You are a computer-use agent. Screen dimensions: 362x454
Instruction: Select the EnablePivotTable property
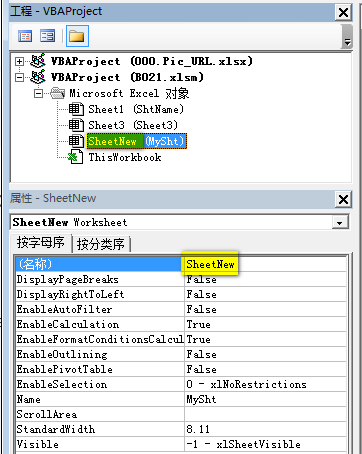pyautogui.click(x=99, y=369)
